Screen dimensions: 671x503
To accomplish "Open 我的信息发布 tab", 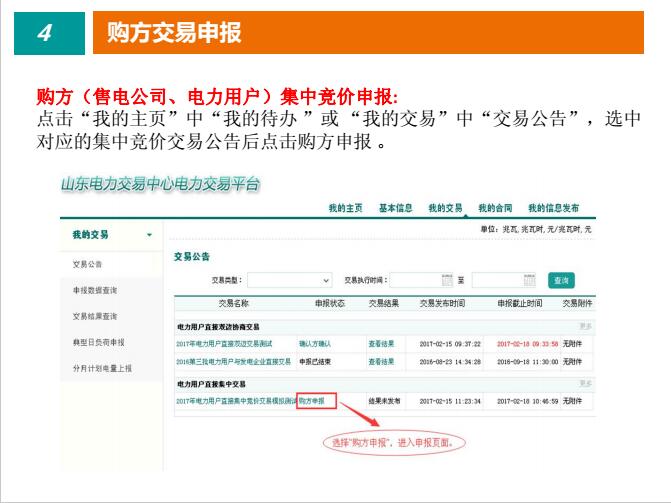I will tap(553, 208).
